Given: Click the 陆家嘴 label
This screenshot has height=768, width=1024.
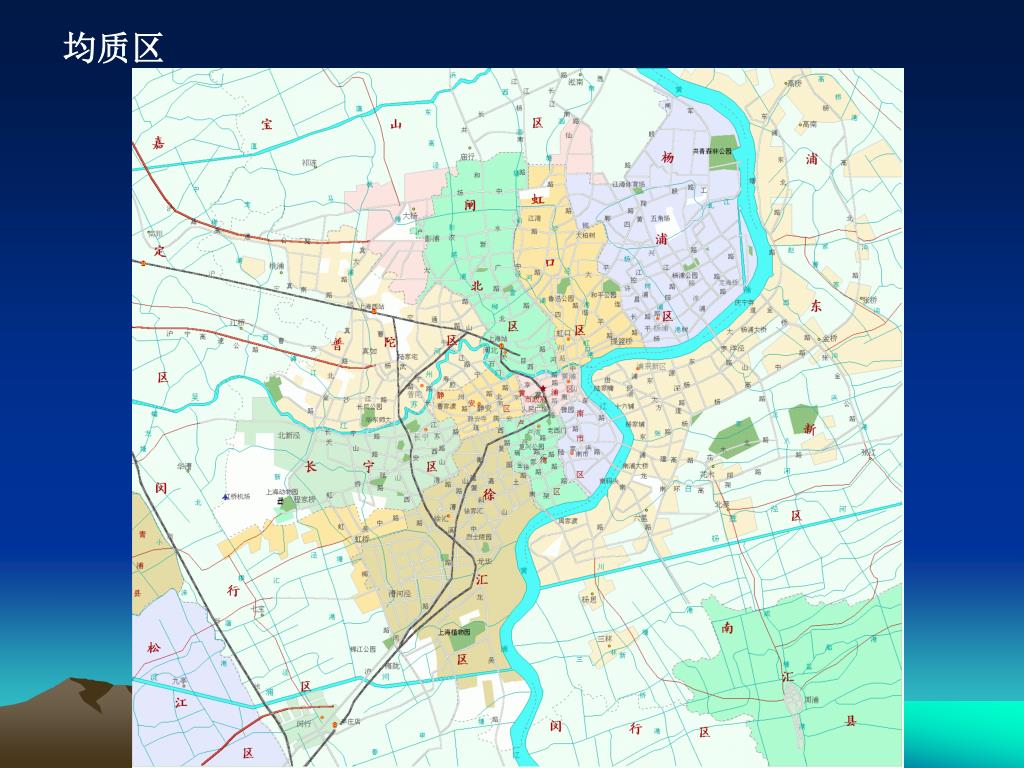Looking at the screenshot, I should click(604, 389).
